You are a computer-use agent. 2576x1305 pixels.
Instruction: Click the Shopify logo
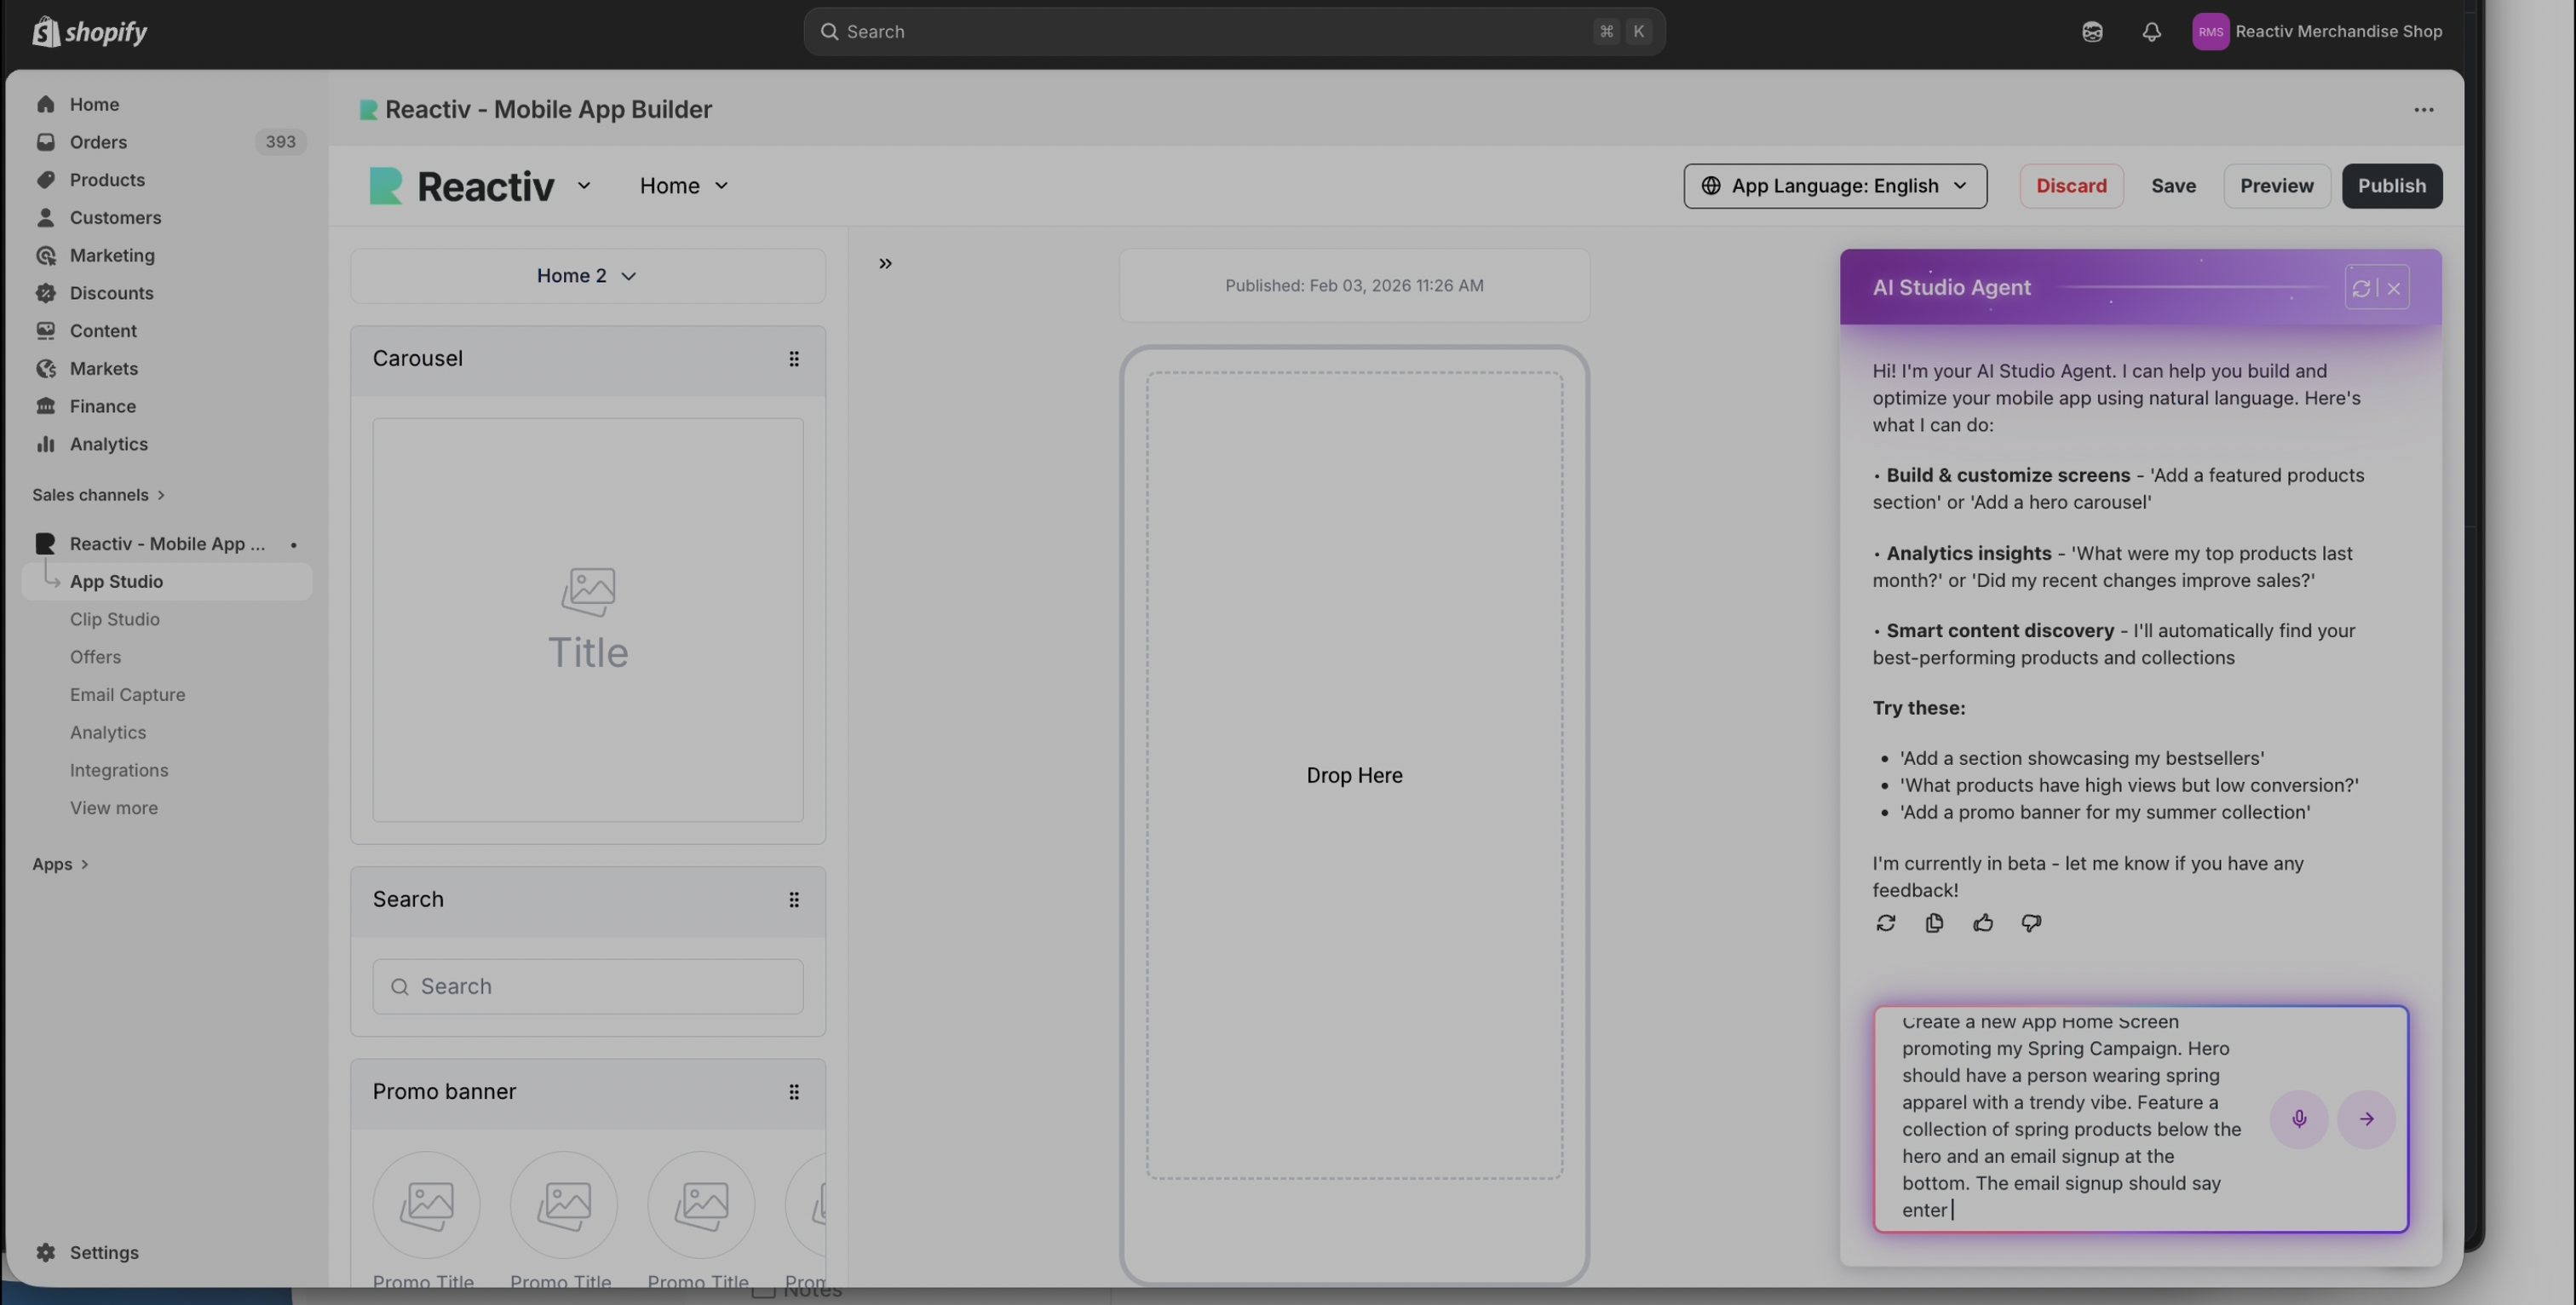point(90,32)
